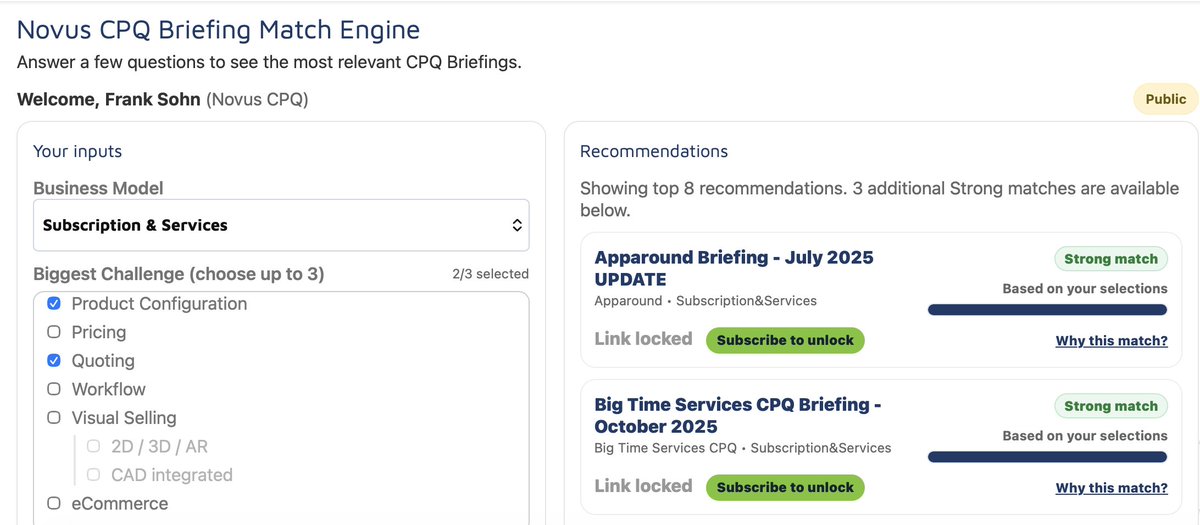Enable the Workflow challenge option
This screenshot has height=525, width=1200.
click(54, 389)
